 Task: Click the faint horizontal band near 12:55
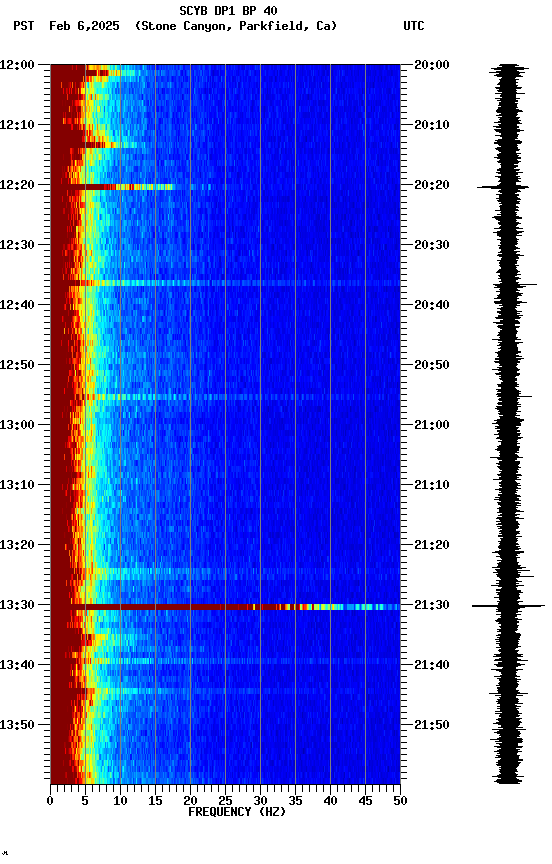(237, 397)
